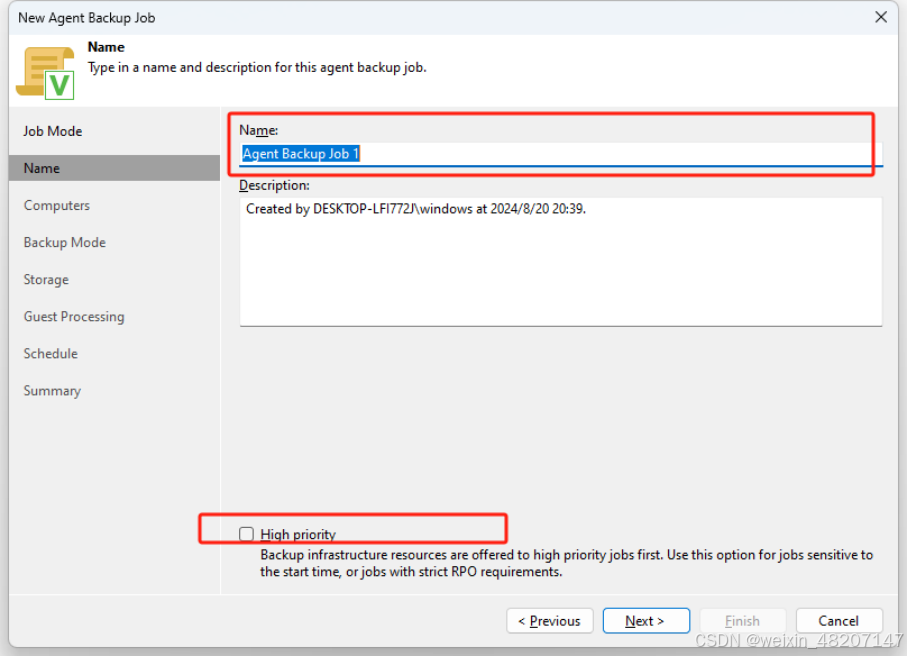The width and height of the screenshot is (908, 656).
Task: Open the Computers step
Action: coord(57,206)
